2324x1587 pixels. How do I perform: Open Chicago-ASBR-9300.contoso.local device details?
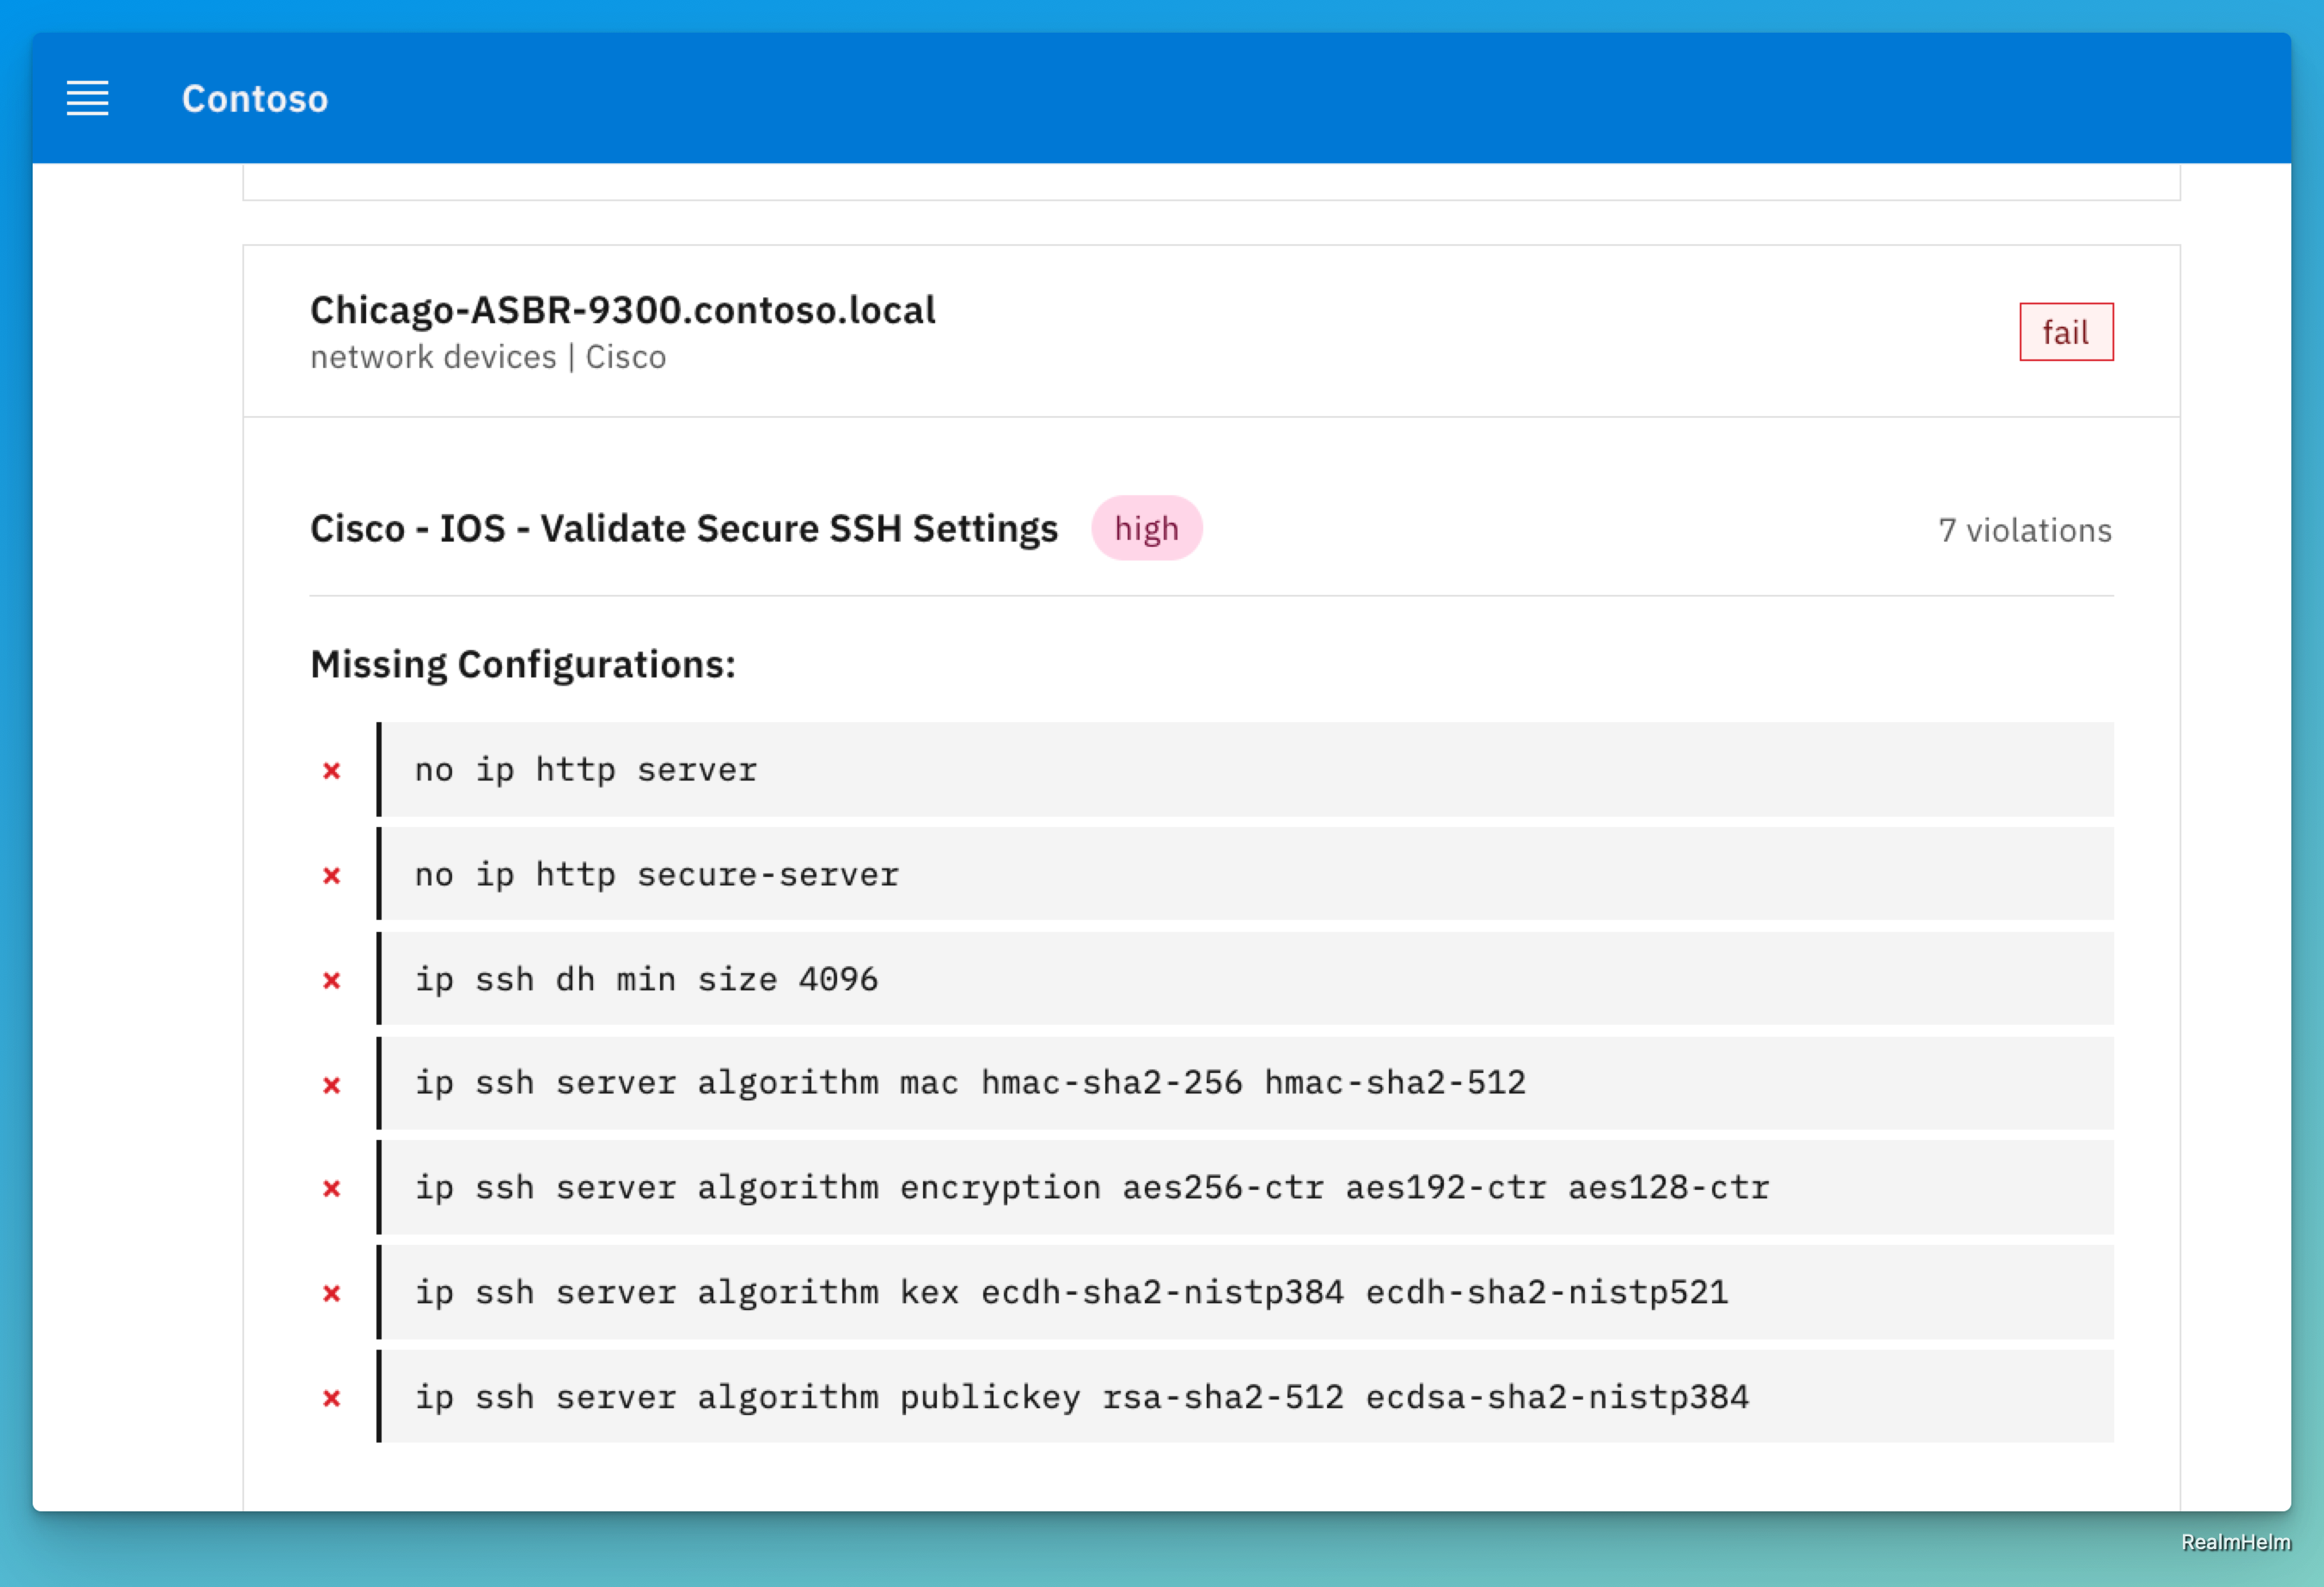(622, 310)
